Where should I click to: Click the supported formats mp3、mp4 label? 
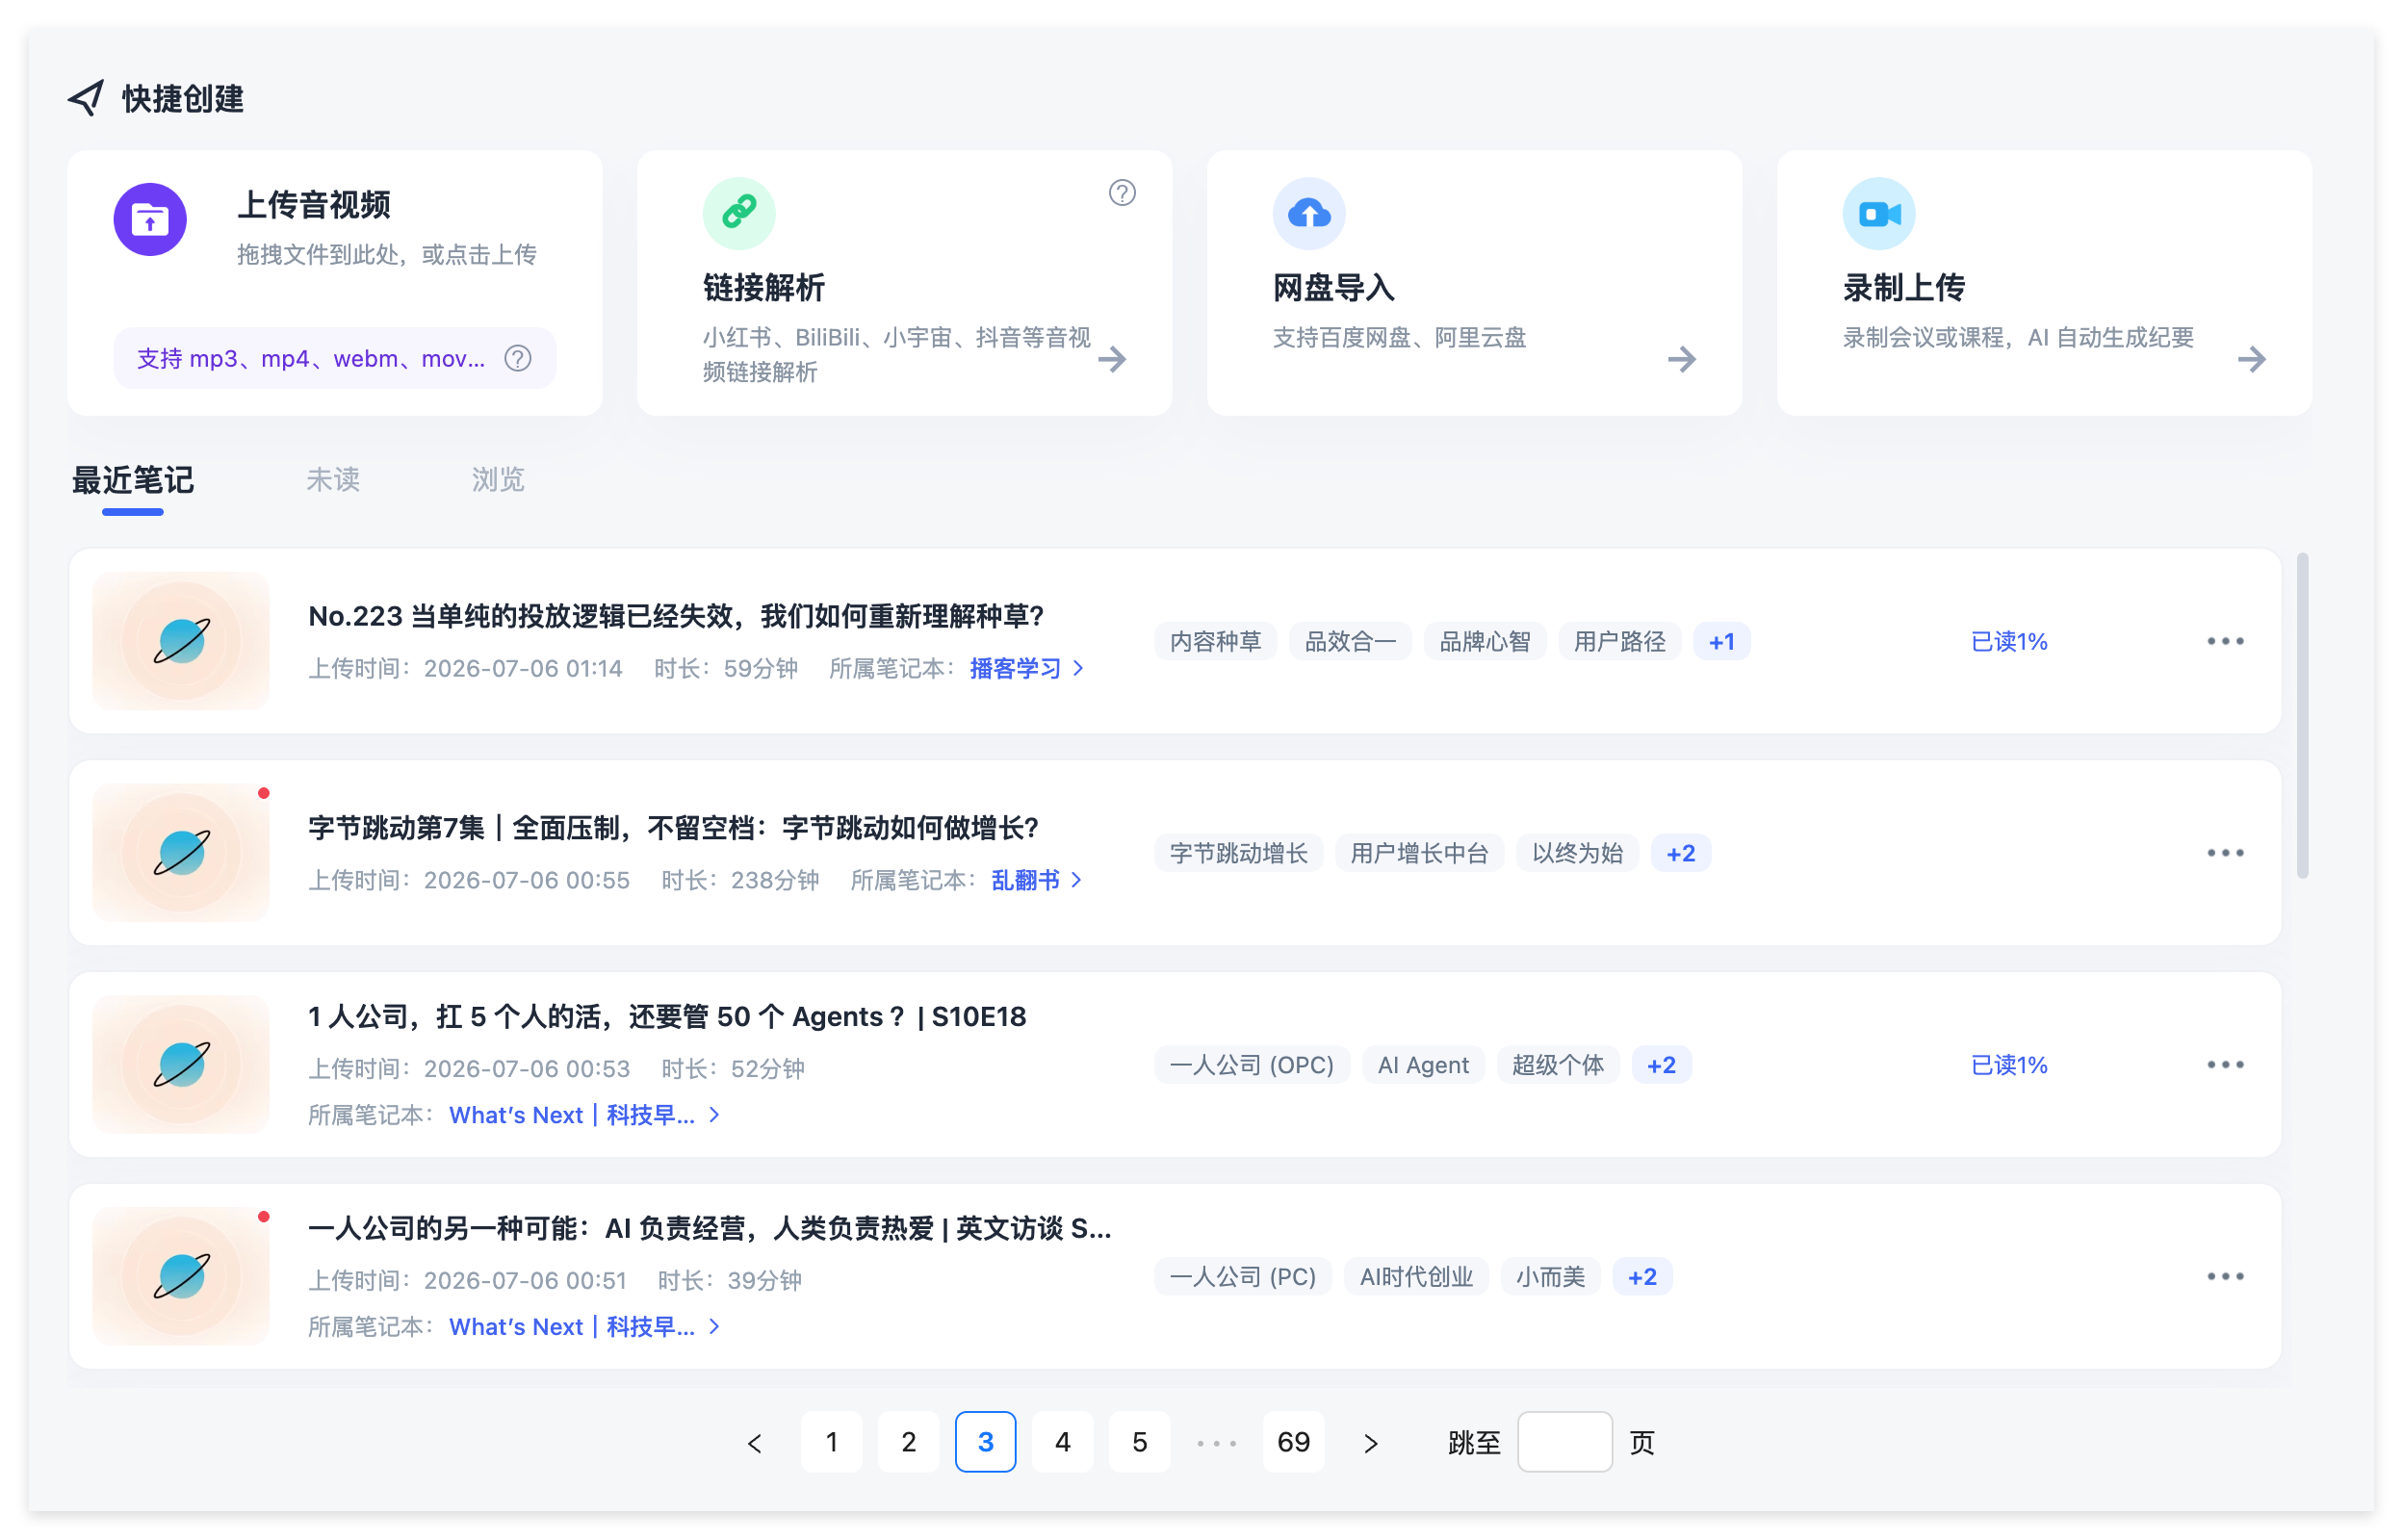tap(311, 359)
